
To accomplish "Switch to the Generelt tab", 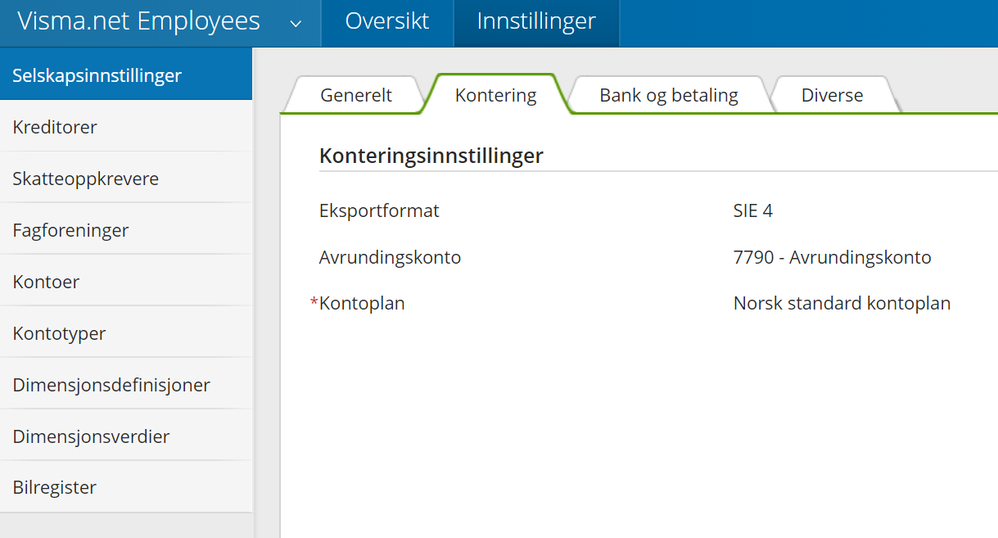I will [x=356, y=96].
